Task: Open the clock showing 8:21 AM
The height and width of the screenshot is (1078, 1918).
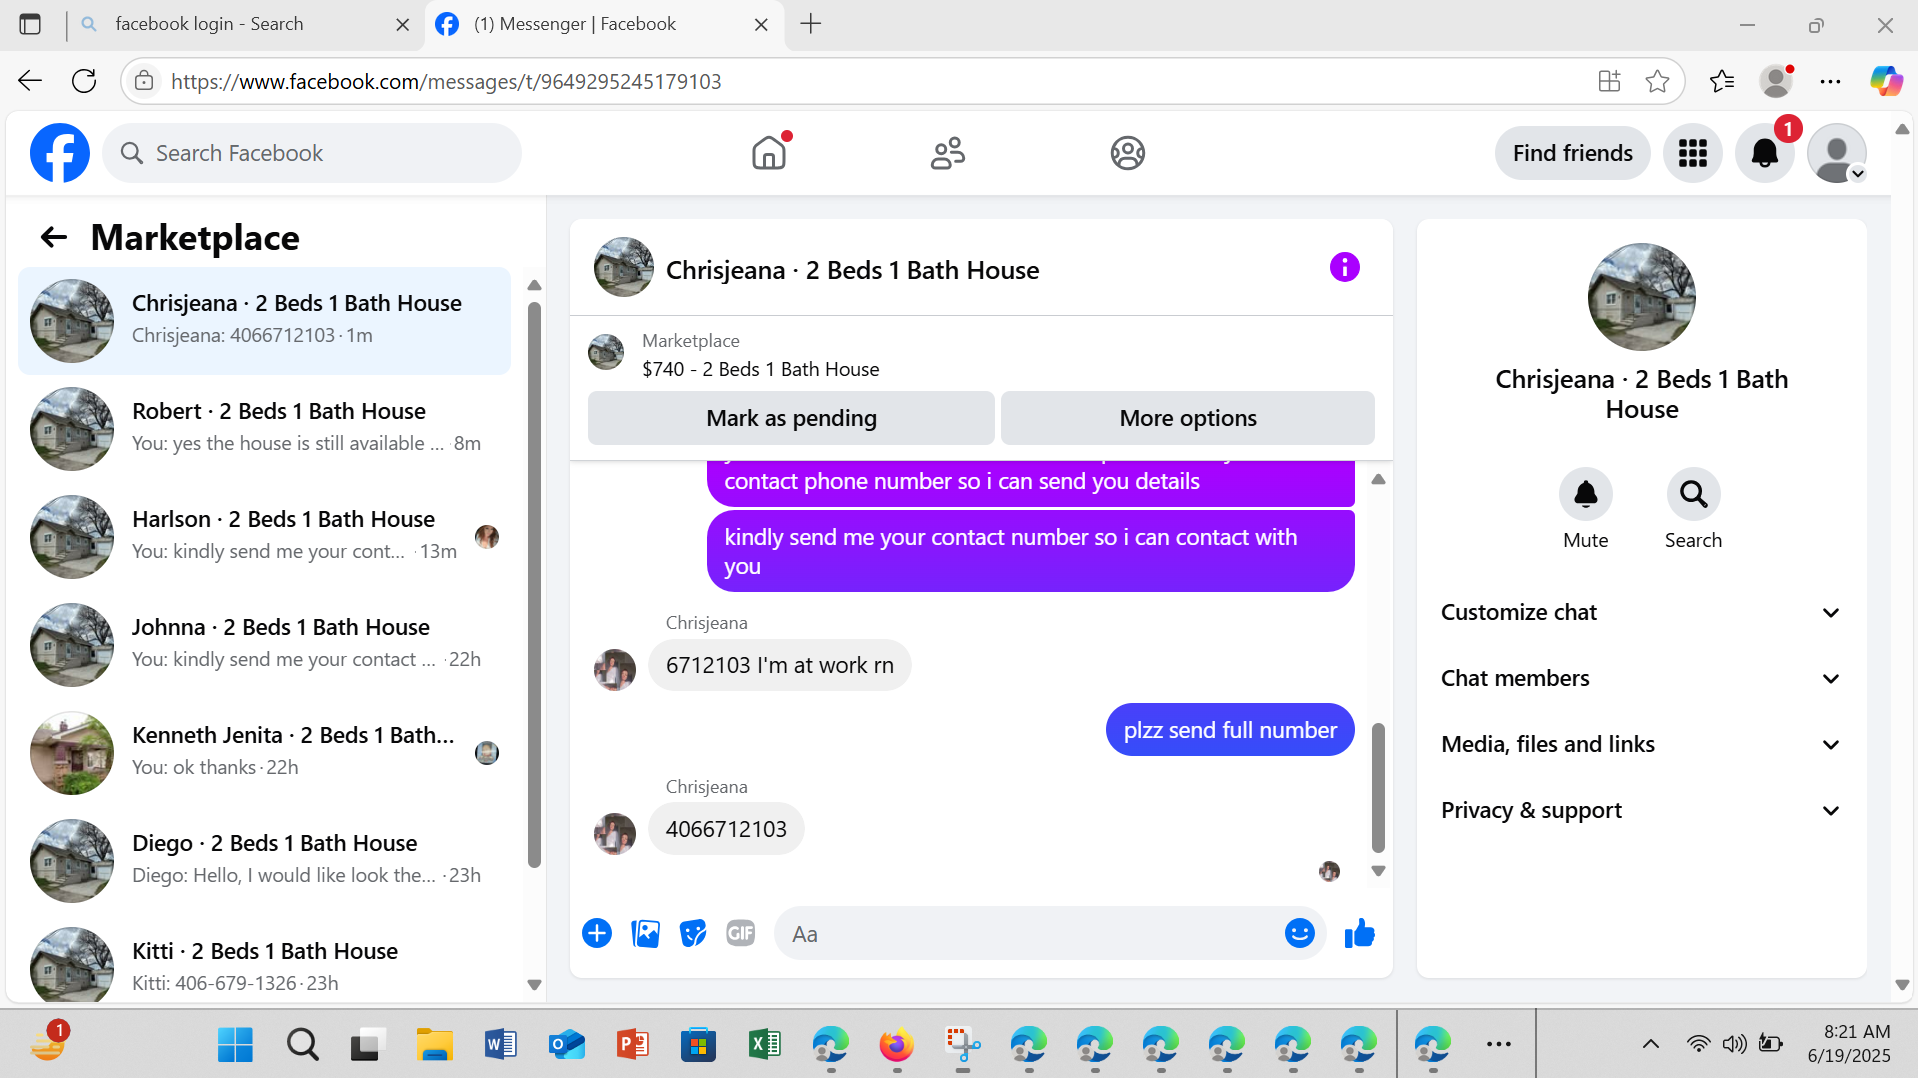Action: coord(1856,1031)
